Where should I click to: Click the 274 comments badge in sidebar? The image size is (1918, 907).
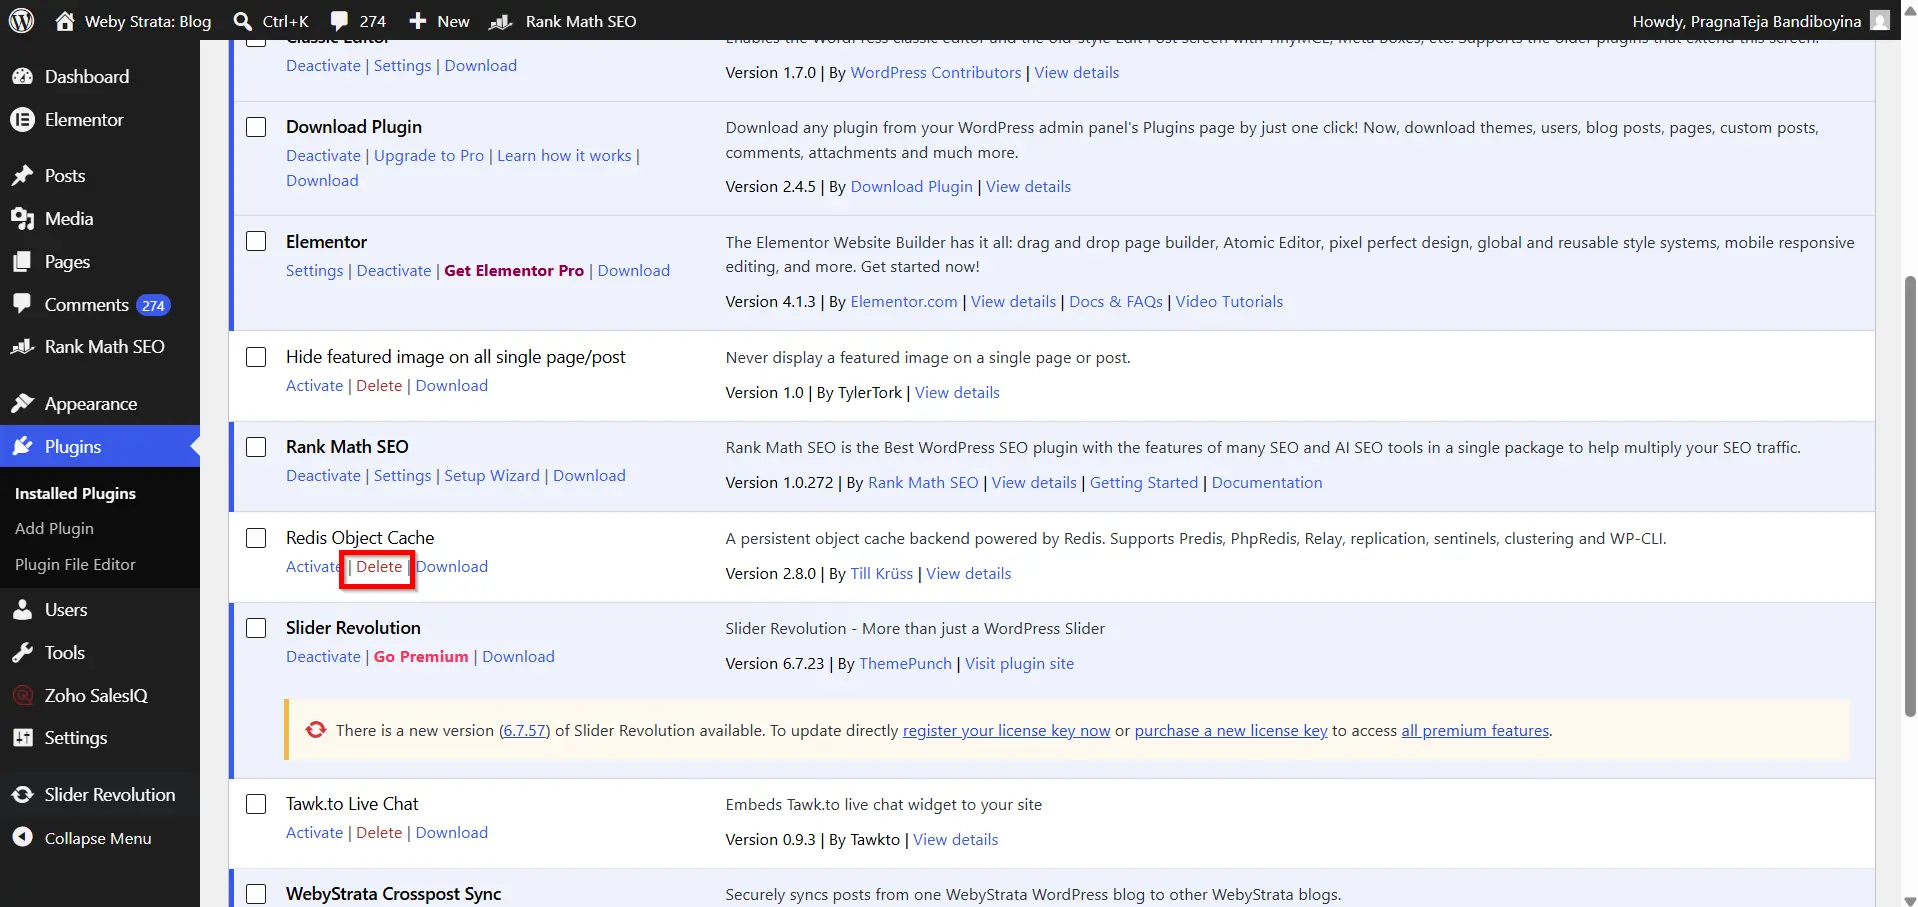(x=153, y=306)
